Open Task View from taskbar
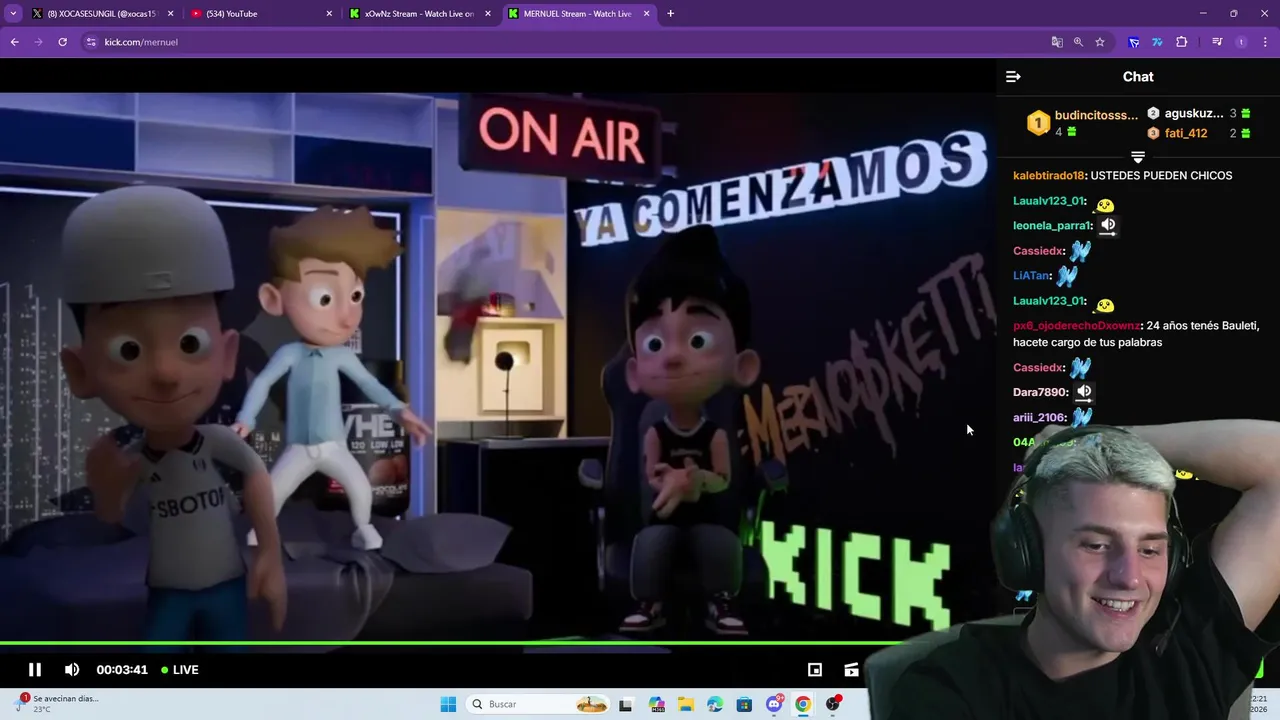 coord(626,704)
